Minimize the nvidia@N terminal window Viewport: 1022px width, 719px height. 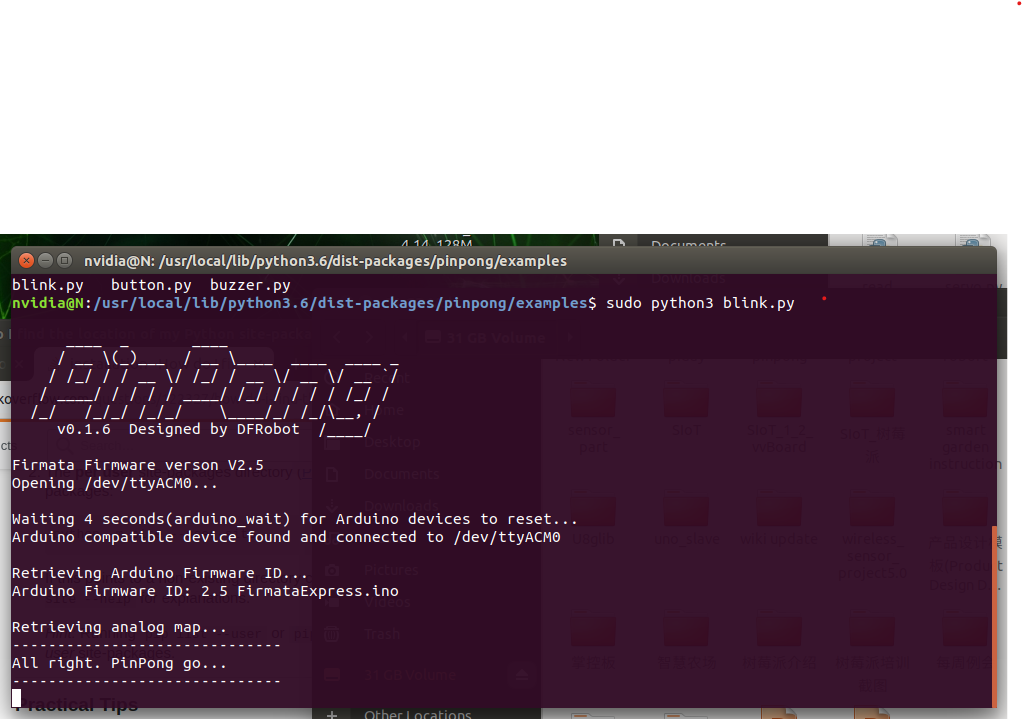tap(45, 261)
